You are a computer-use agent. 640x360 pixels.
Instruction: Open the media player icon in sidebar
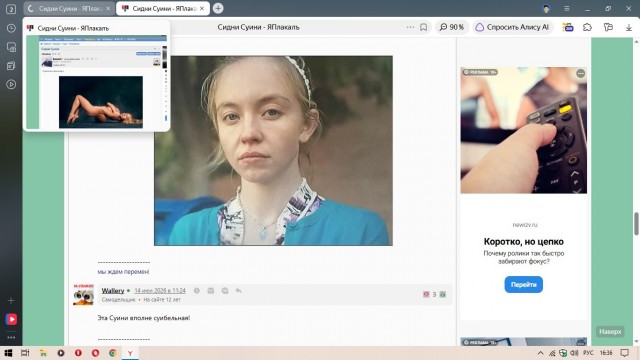click(11, 84)
